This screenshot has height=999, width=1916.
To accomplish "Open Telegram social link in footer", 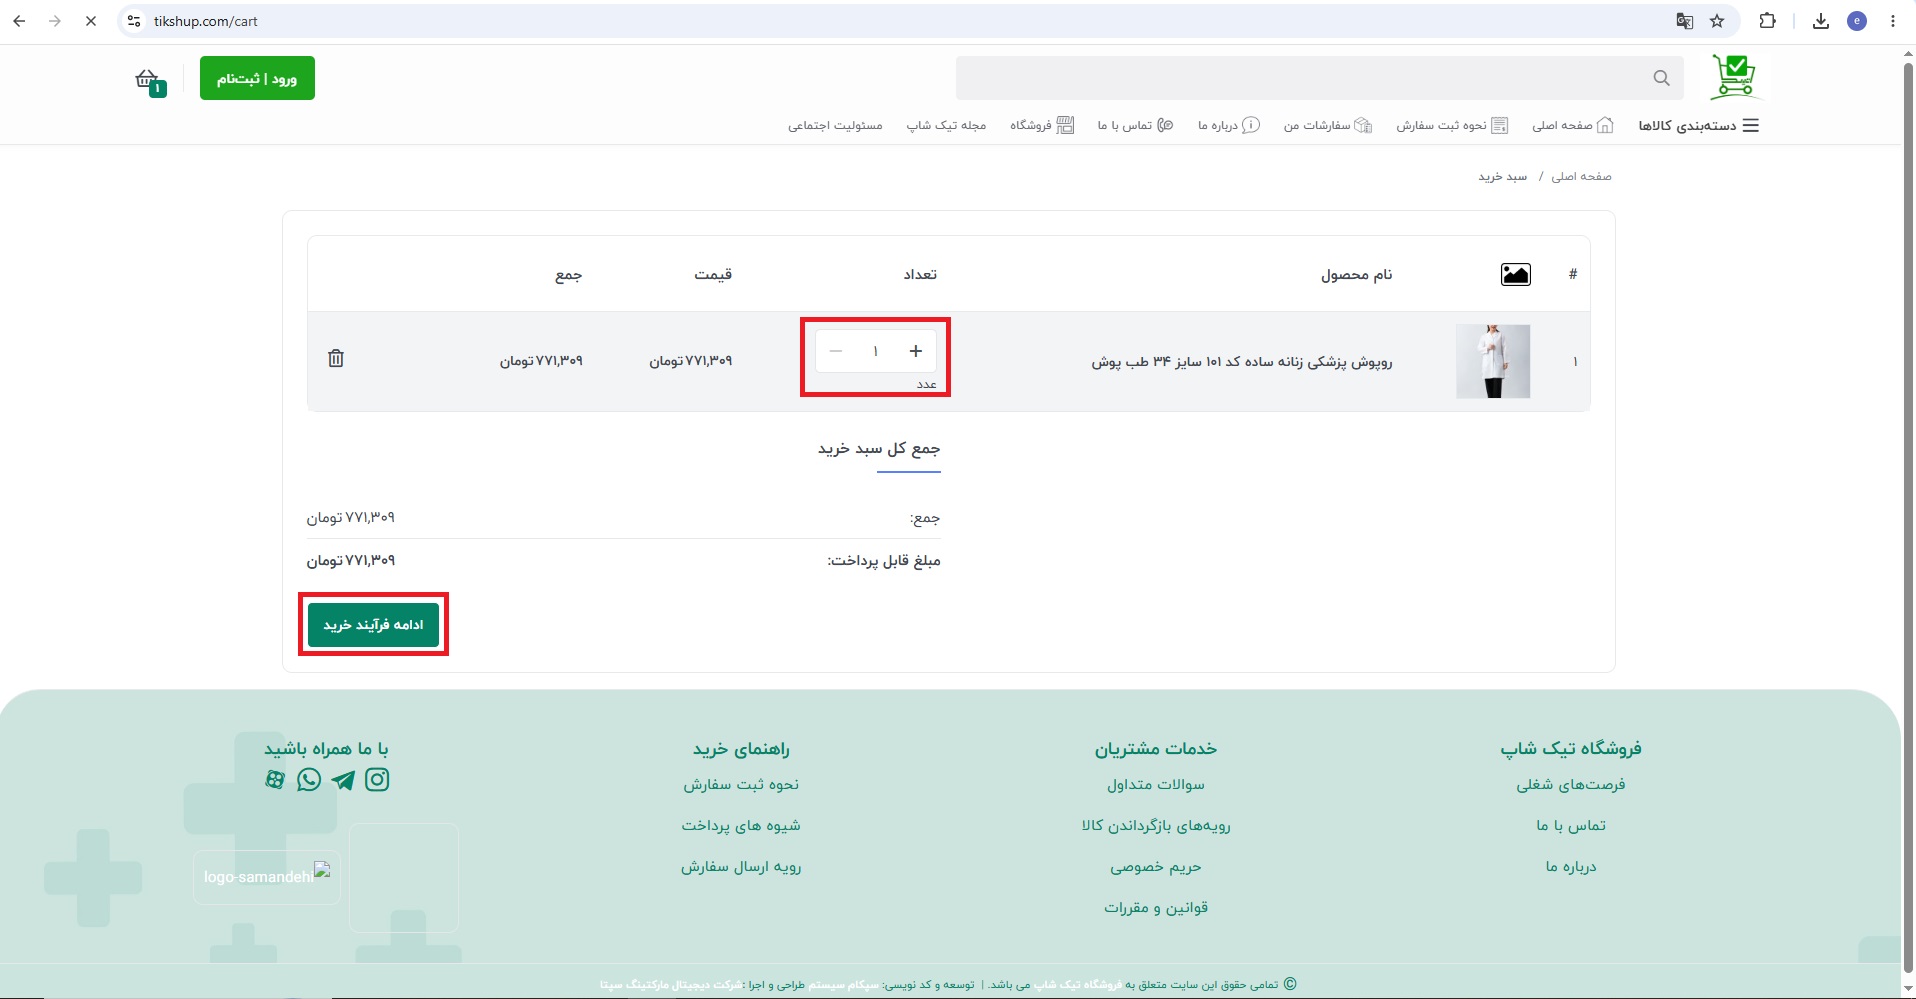I will [x=343, y=780].
